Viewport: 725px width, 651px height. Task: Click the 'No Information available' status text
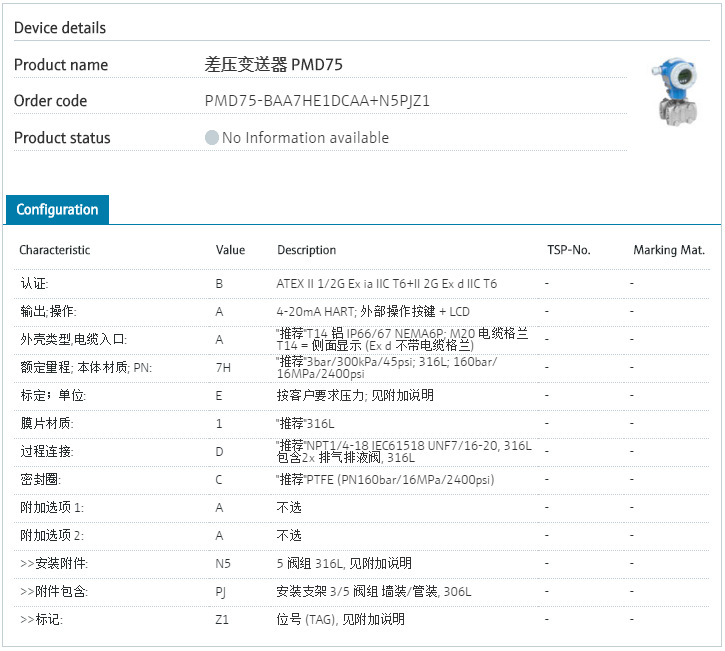pyautogui.click(x=305, y=138)
